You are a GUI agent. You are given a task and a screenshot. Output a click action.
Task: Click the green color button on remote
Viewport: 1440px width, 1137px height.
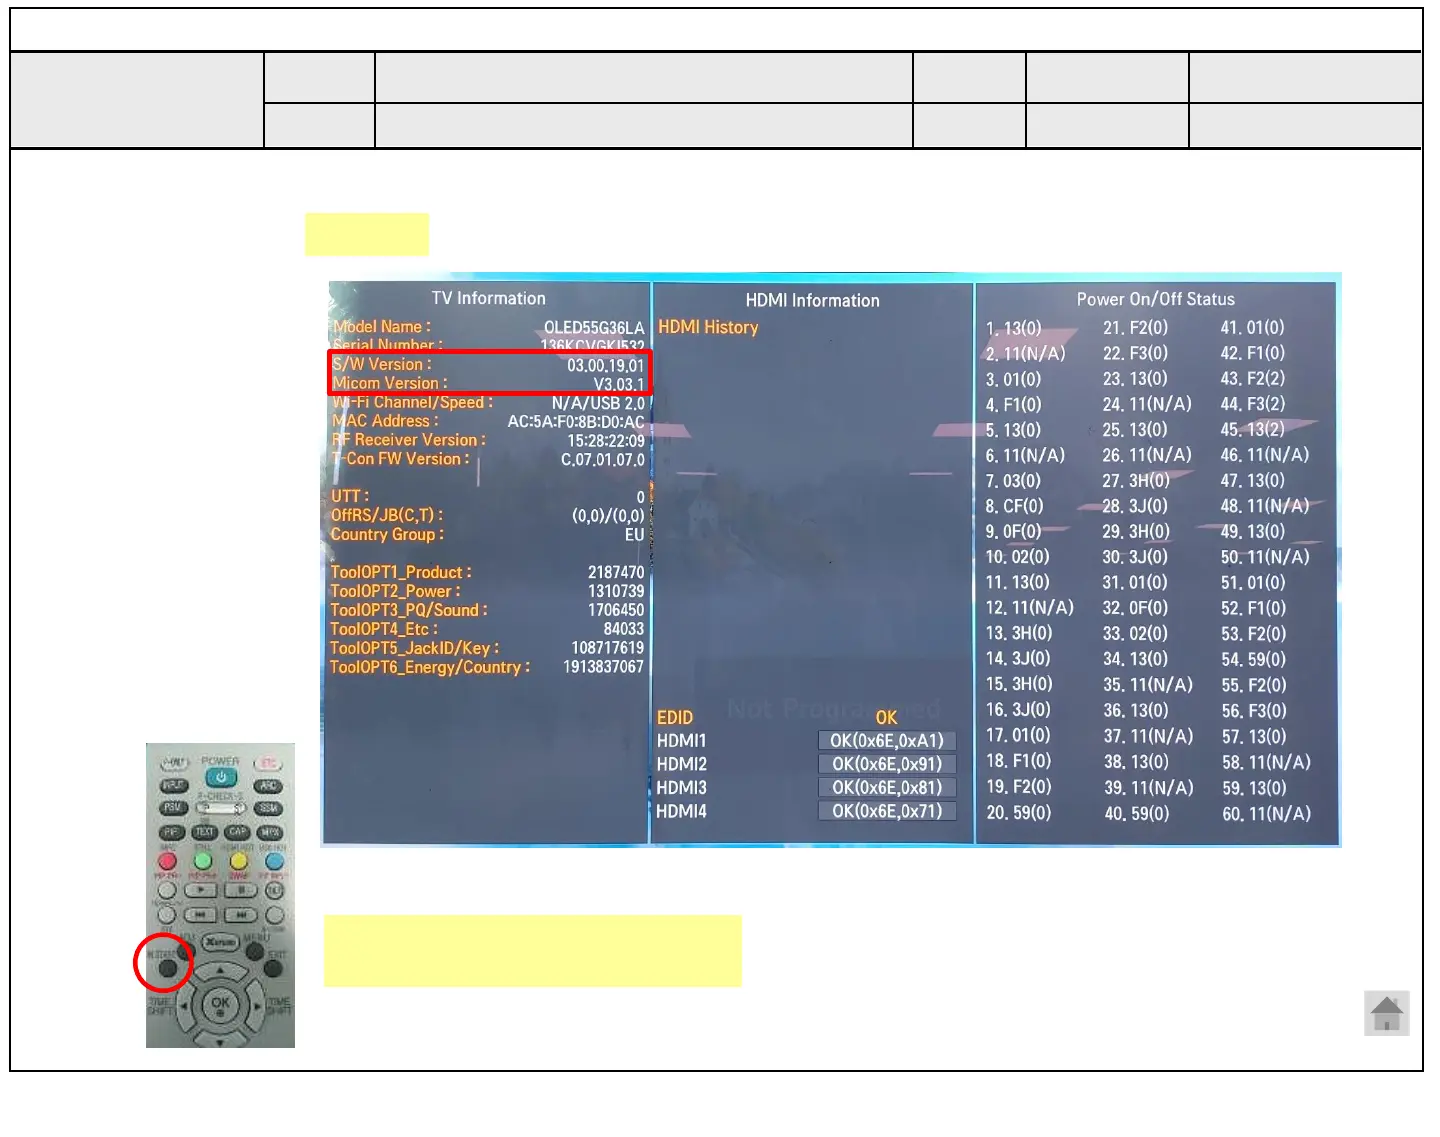203,861
